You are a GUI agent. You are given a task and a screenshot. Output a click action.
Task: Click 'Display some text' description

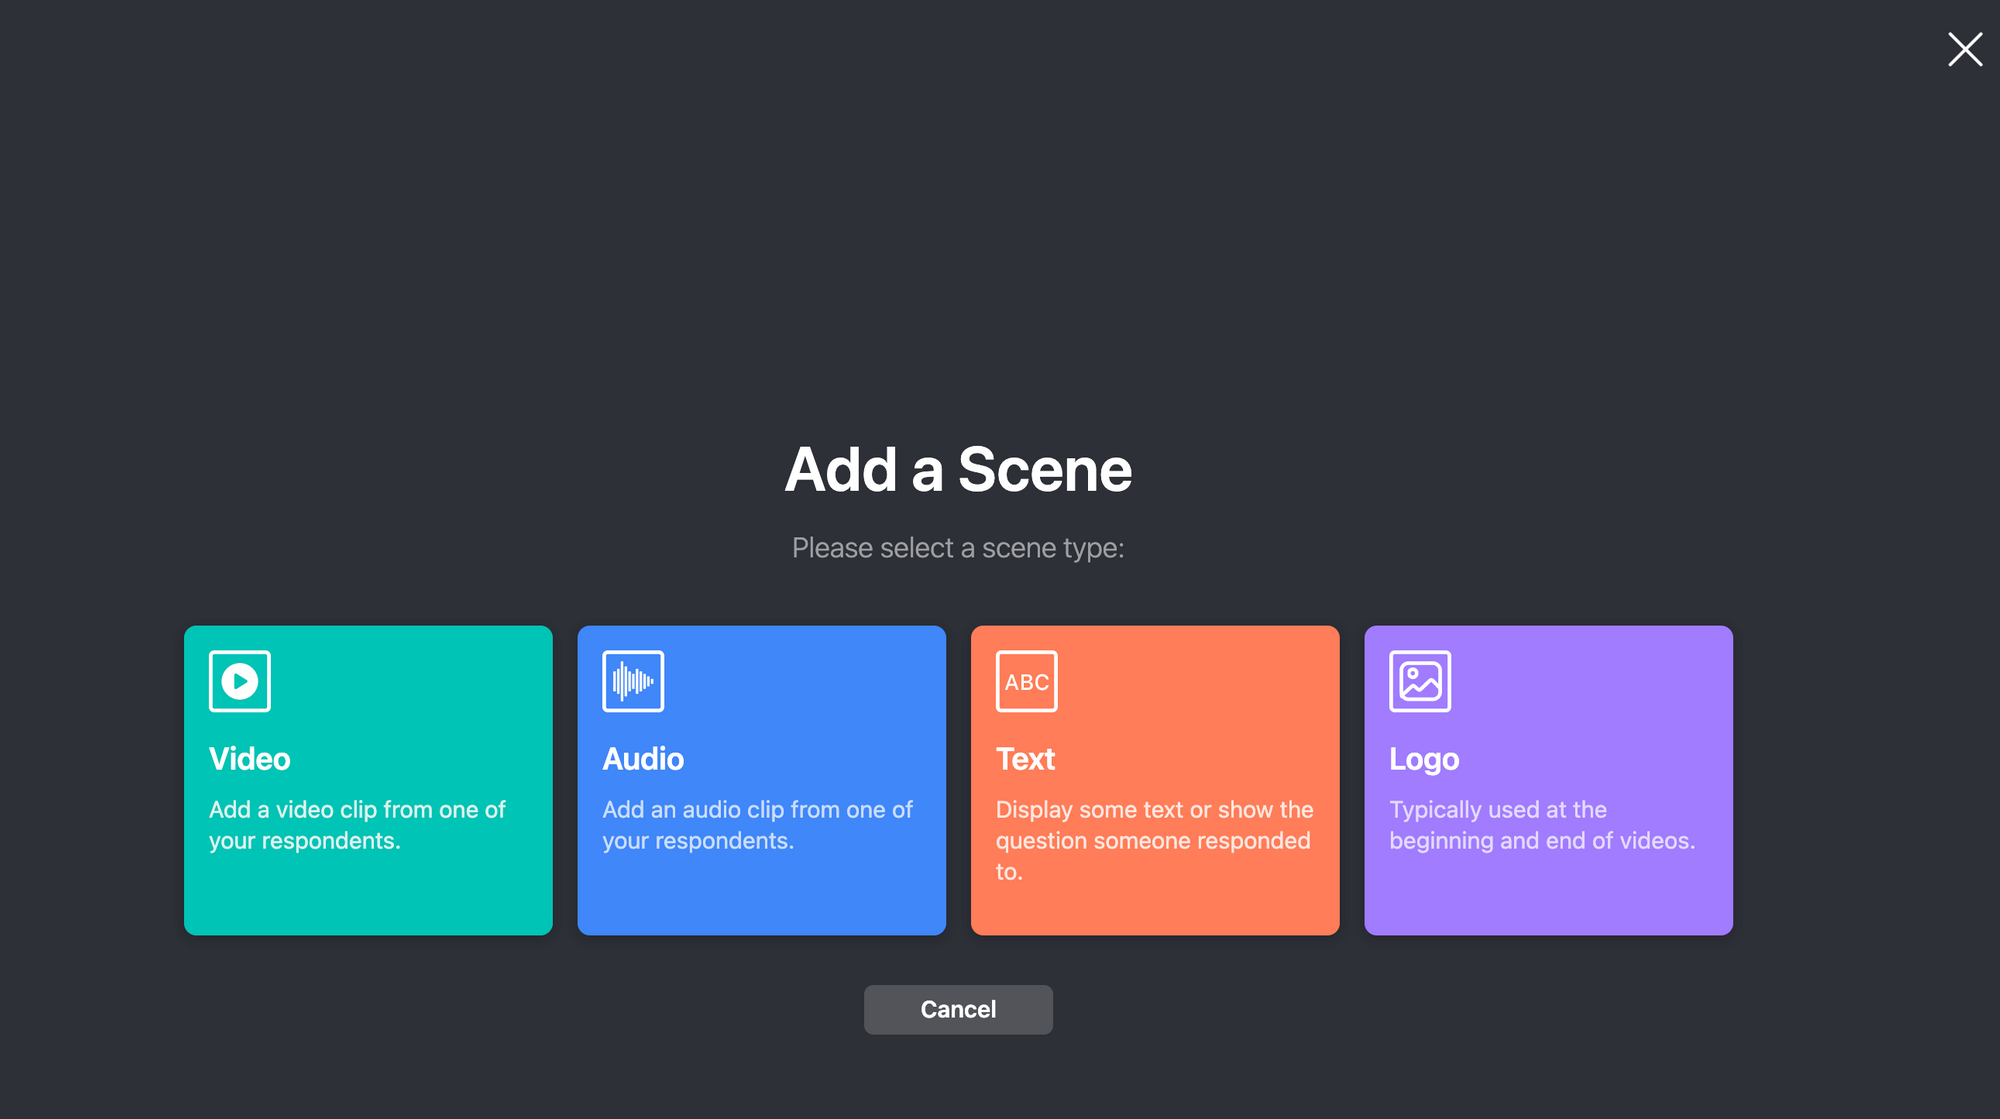(1154, 840)
